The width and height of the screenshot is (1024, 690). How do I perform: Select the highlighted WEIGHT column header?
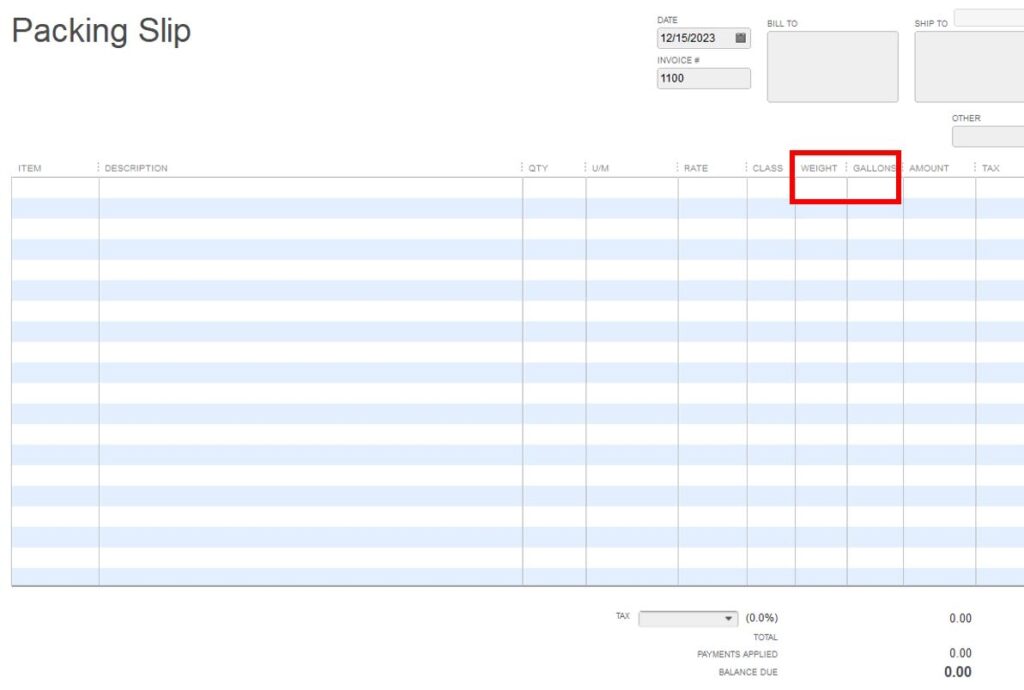point(818,168)
